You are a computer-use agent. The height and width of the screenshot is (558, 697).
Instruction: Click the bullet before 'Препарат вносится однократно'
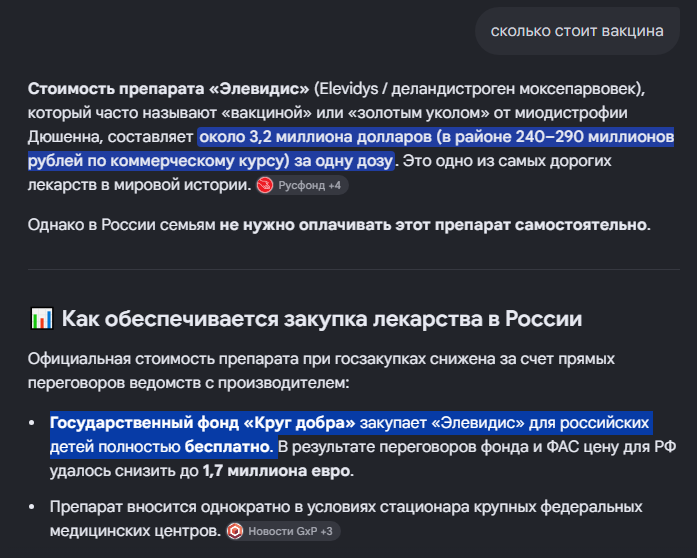[32, 507]
